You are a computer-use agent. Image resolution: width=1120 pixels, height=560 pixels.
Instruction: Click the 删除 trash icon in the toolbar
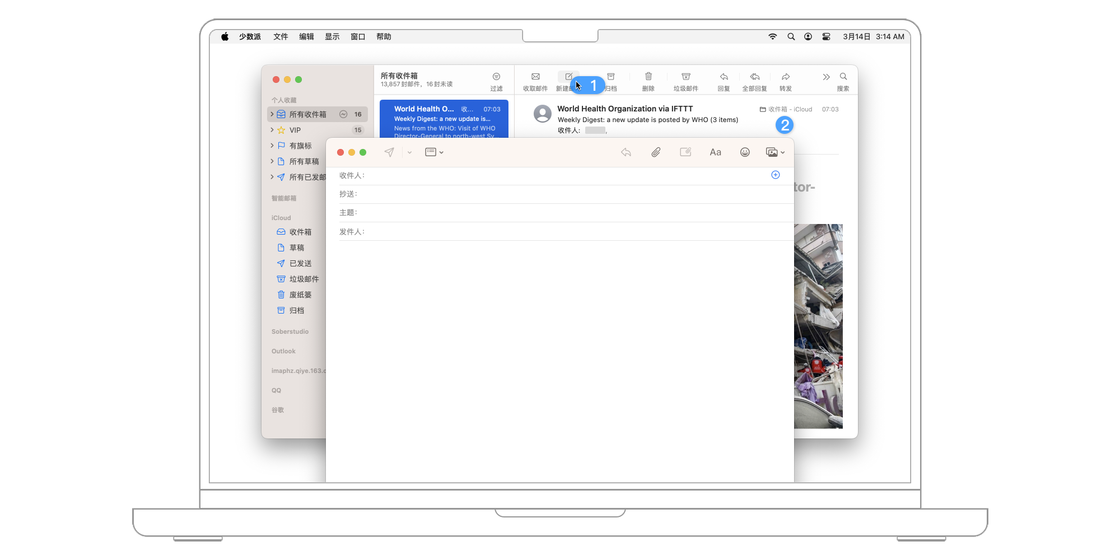coord(648,77)
